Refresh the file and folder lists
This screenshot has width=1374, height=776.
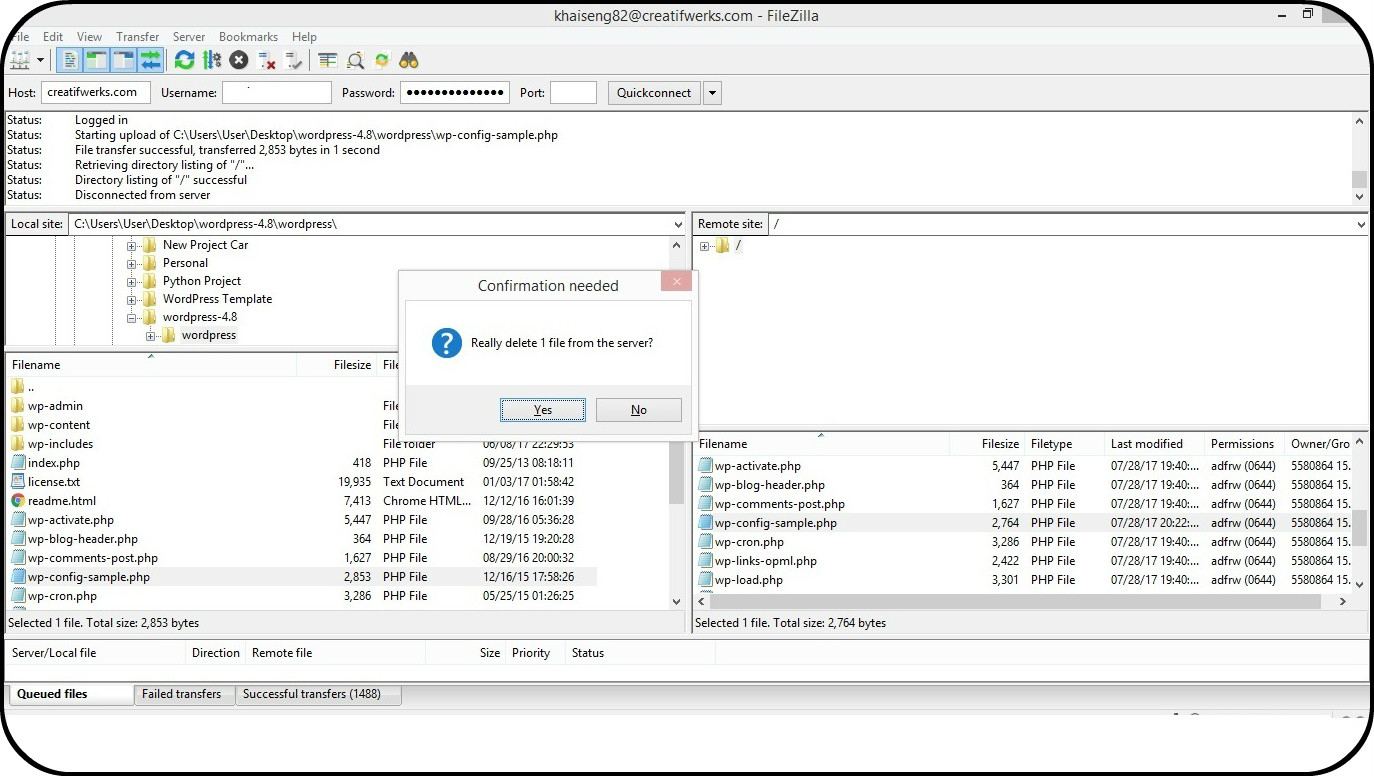pos(184,60)
